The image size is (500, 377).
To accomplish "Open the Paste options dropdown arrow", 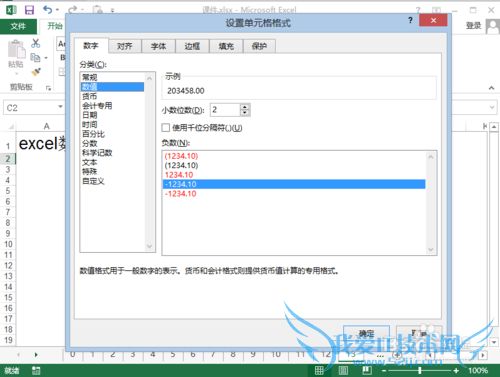I will click(x=16, y=74).
